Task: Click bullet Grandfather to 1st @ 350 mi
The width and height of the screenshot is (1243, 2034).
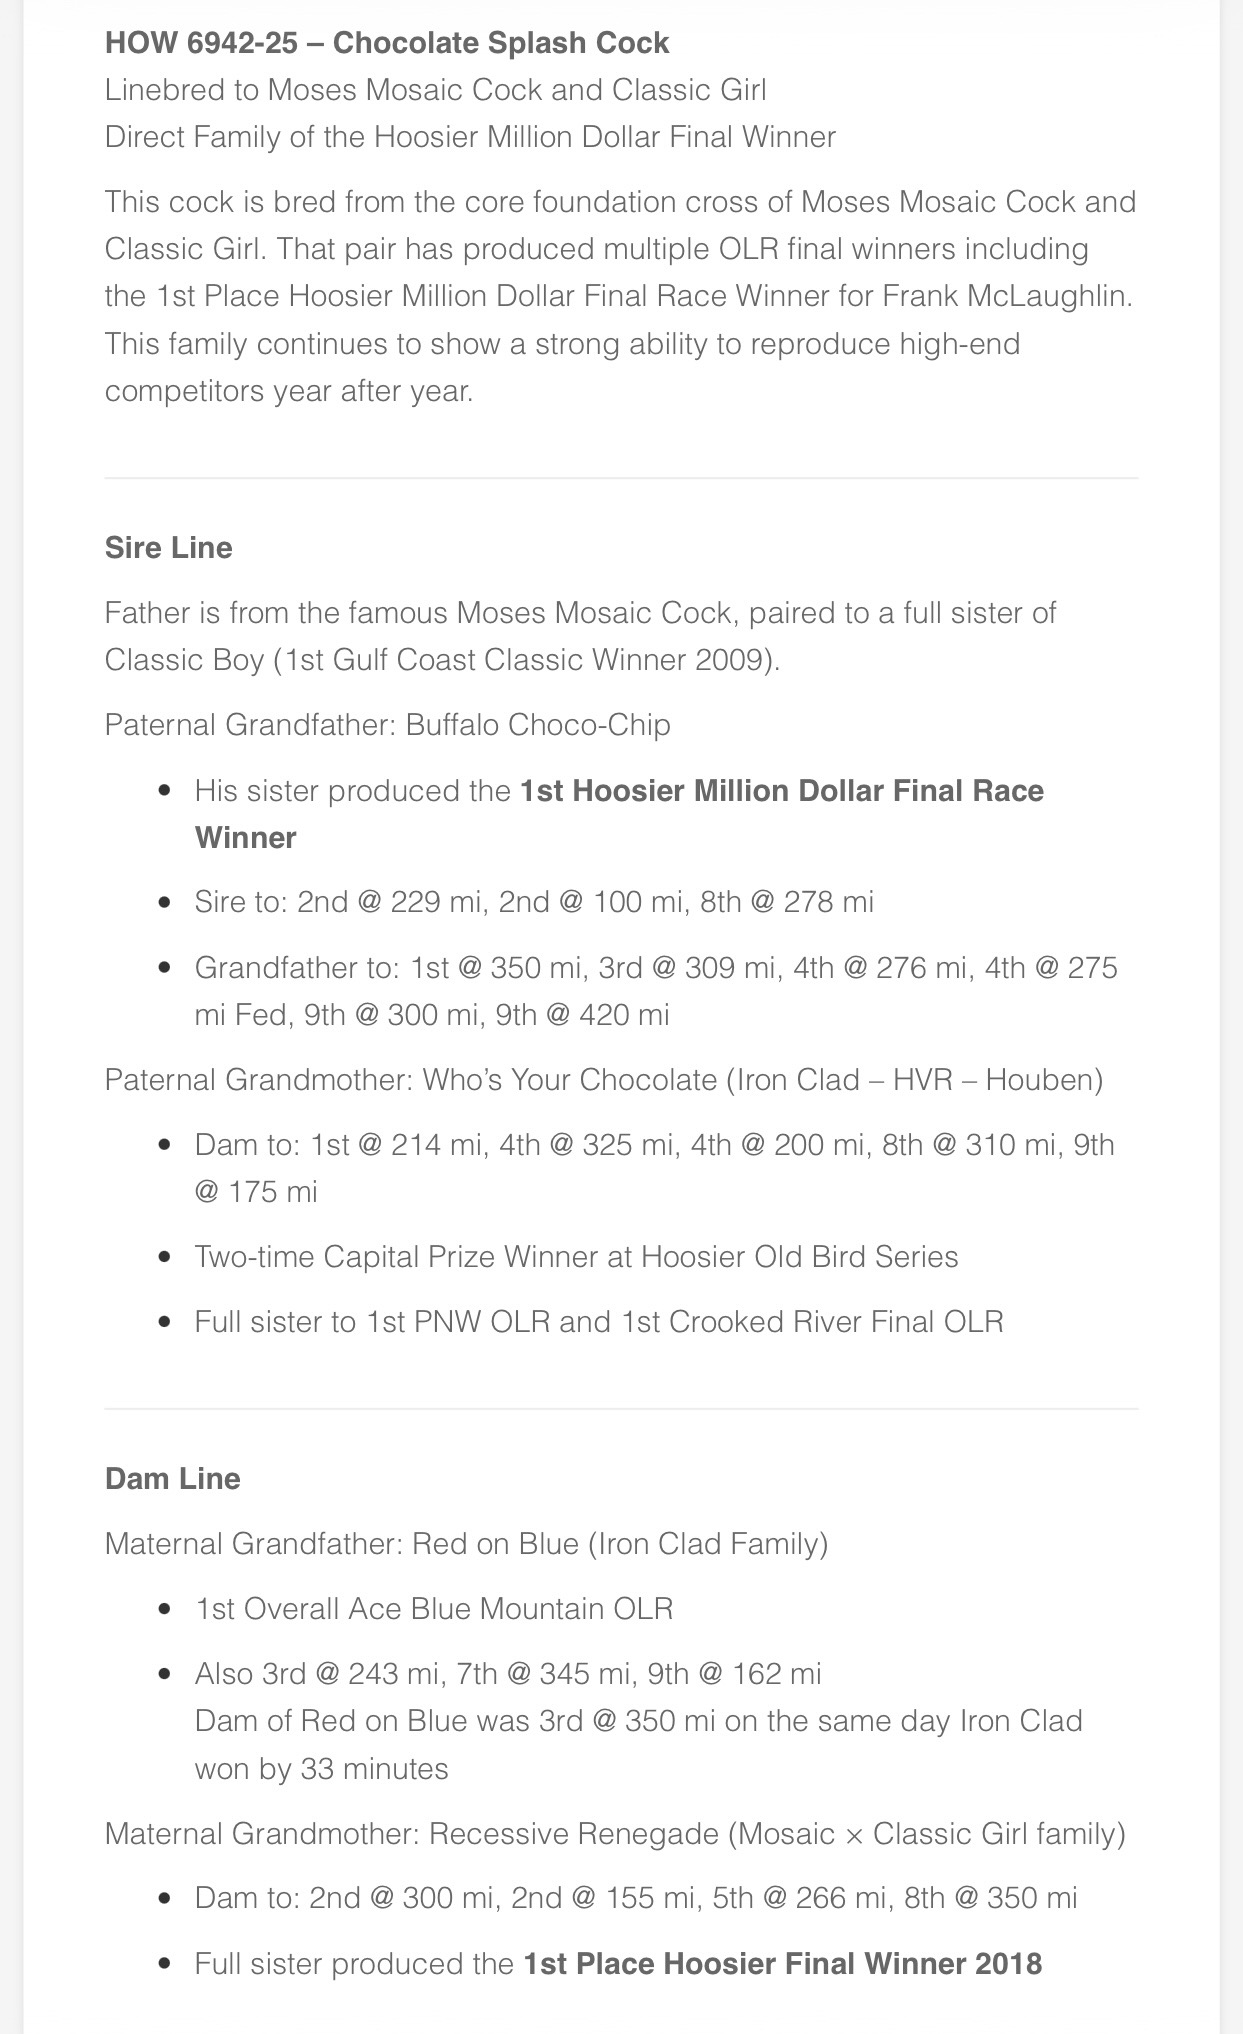Action: 656,991
